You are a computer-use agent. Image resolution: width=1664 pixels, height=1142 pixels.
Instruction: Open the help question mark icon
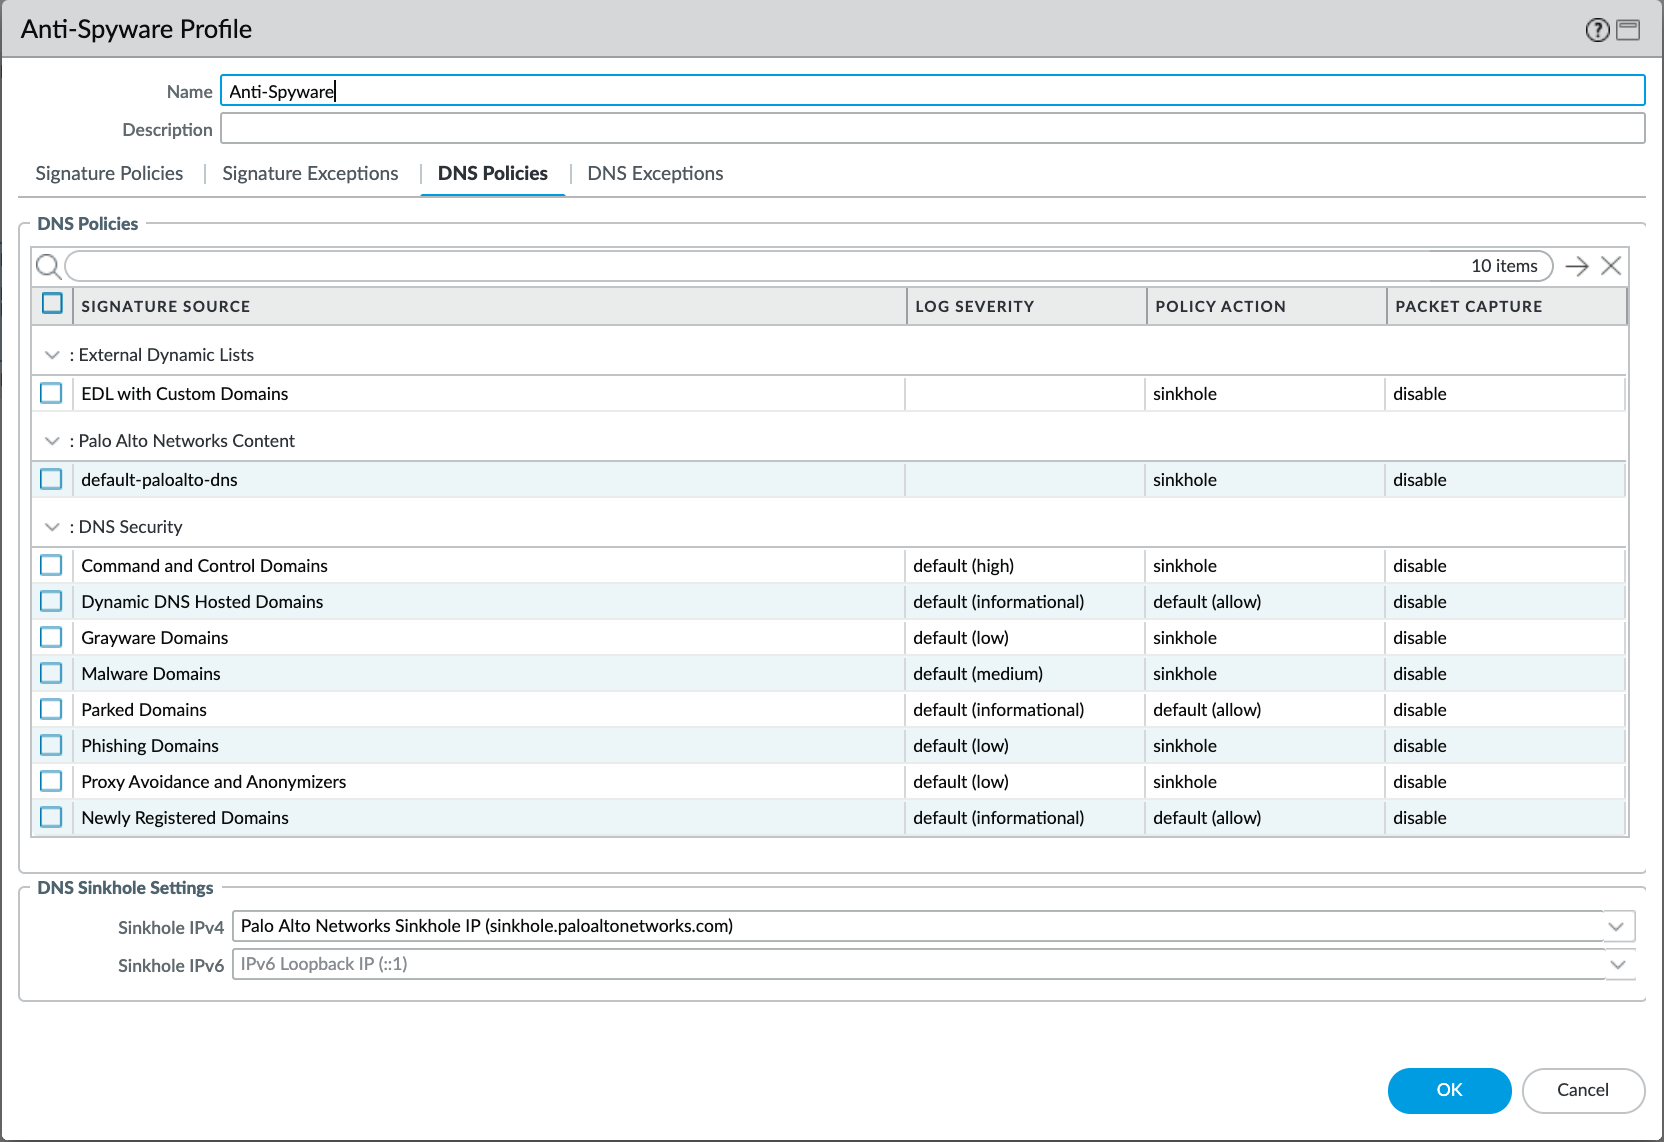[1597, 30]
